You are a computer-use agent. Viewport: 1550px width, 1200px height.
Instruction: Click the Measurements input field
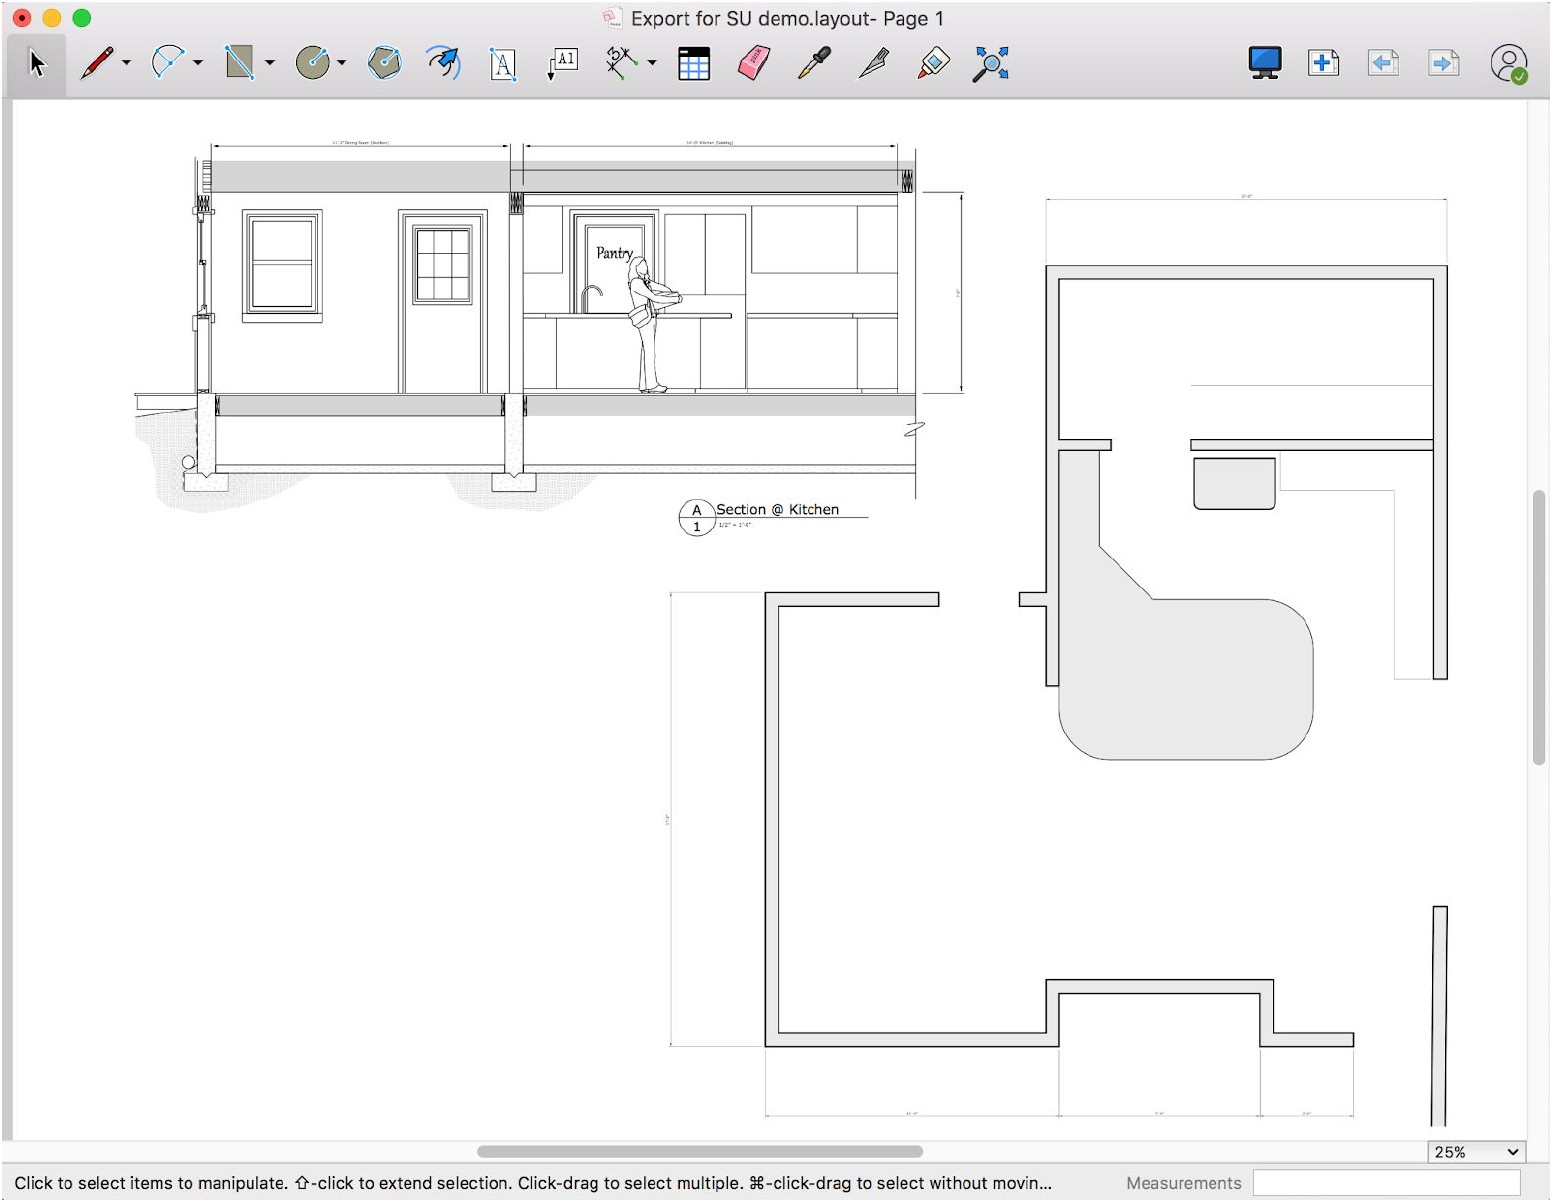(x=1386, y=1183)
